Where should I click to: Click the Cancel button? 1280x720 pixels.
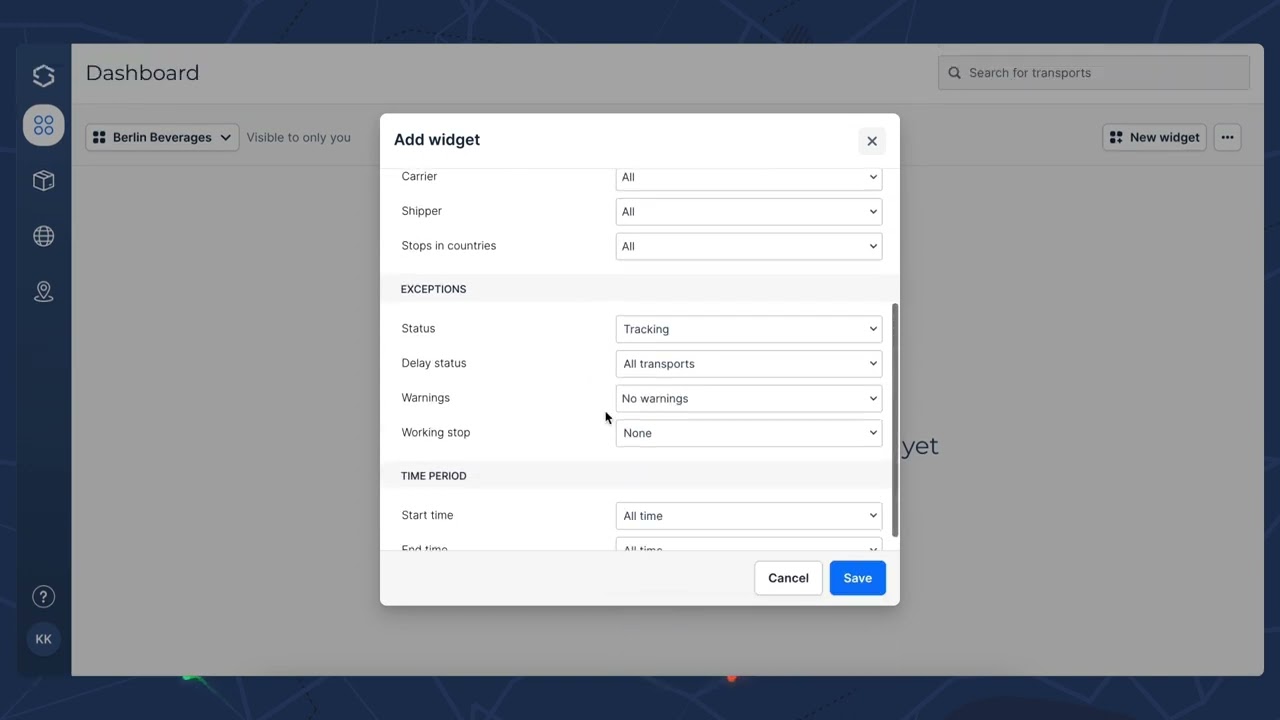pos(788,578)
